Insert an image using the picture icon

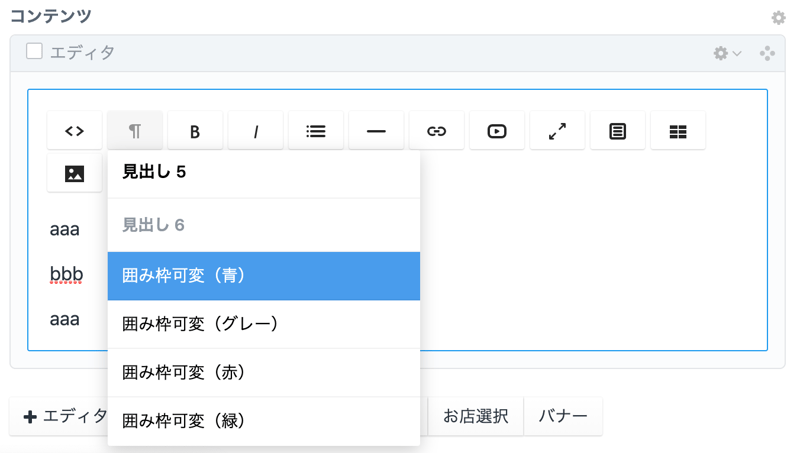(x=74, y=174)
